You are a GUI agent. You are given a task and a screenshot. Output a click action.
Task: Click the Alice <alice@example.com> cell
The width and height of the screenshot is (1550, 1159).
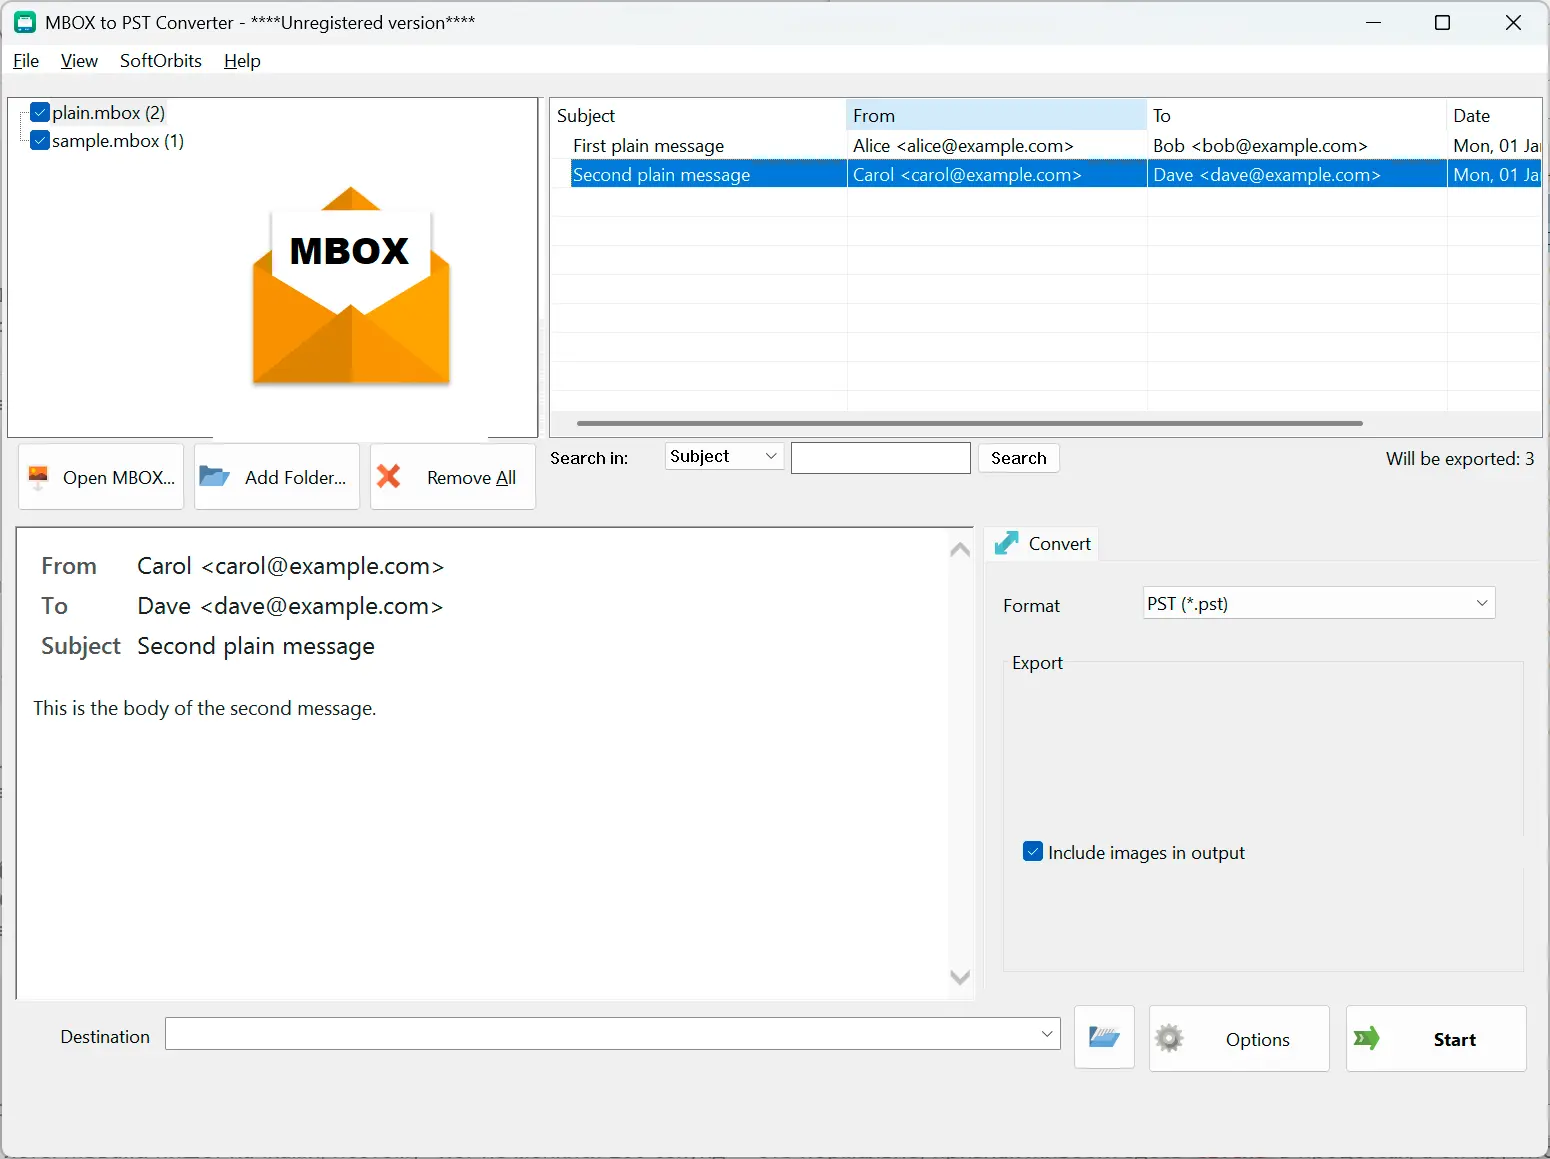coord(963,146)
